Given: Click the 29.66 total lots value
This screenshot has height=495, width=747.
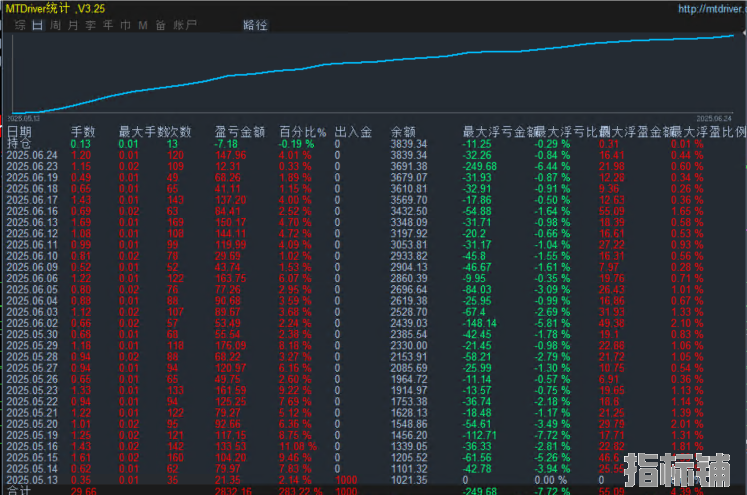Looking at the screenshot, I should (83, 491).
